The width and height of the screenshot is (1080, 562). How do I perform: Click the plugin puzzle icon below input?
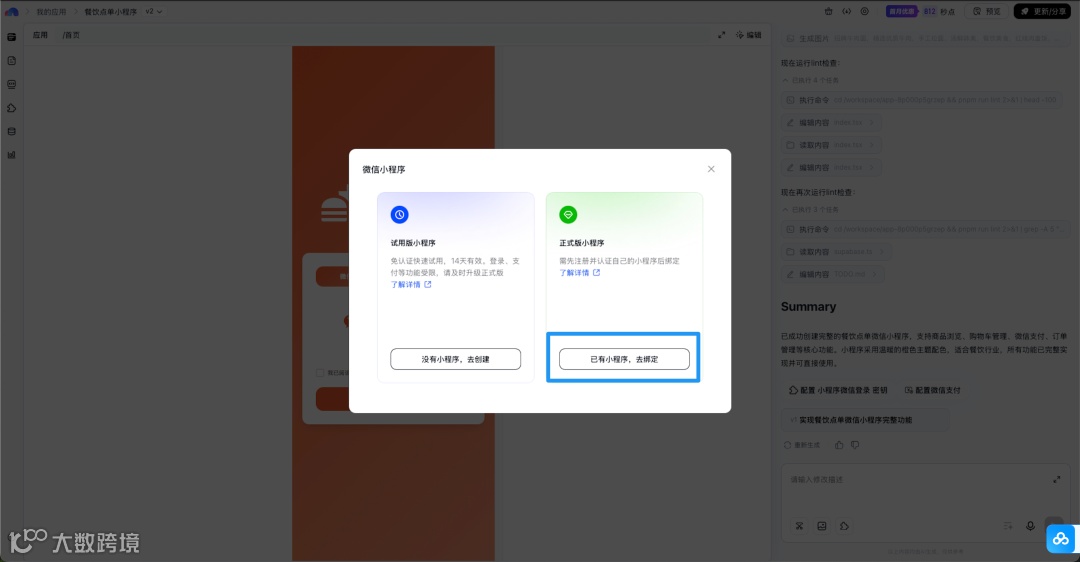click(844, 526)
